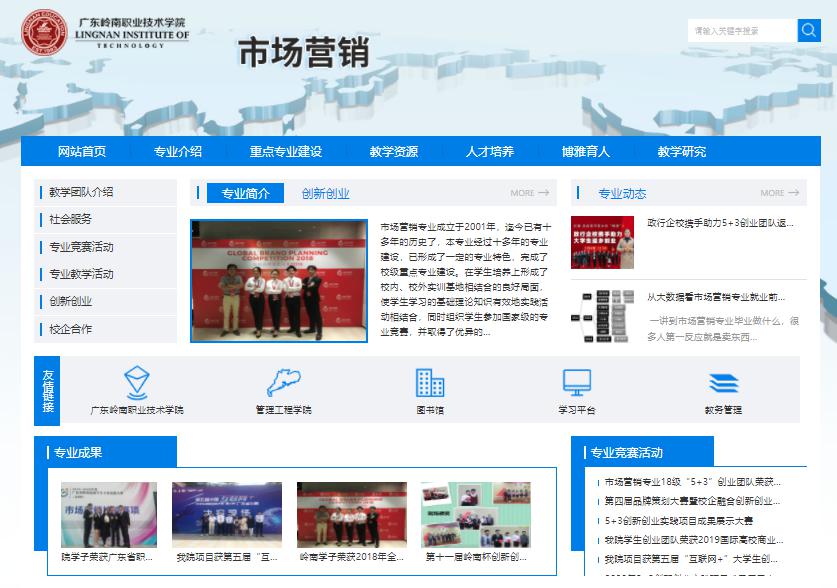Screen dimensions: 837x588
Task: Go to 网站首页 in navigation bar
Action: point(82,152)
